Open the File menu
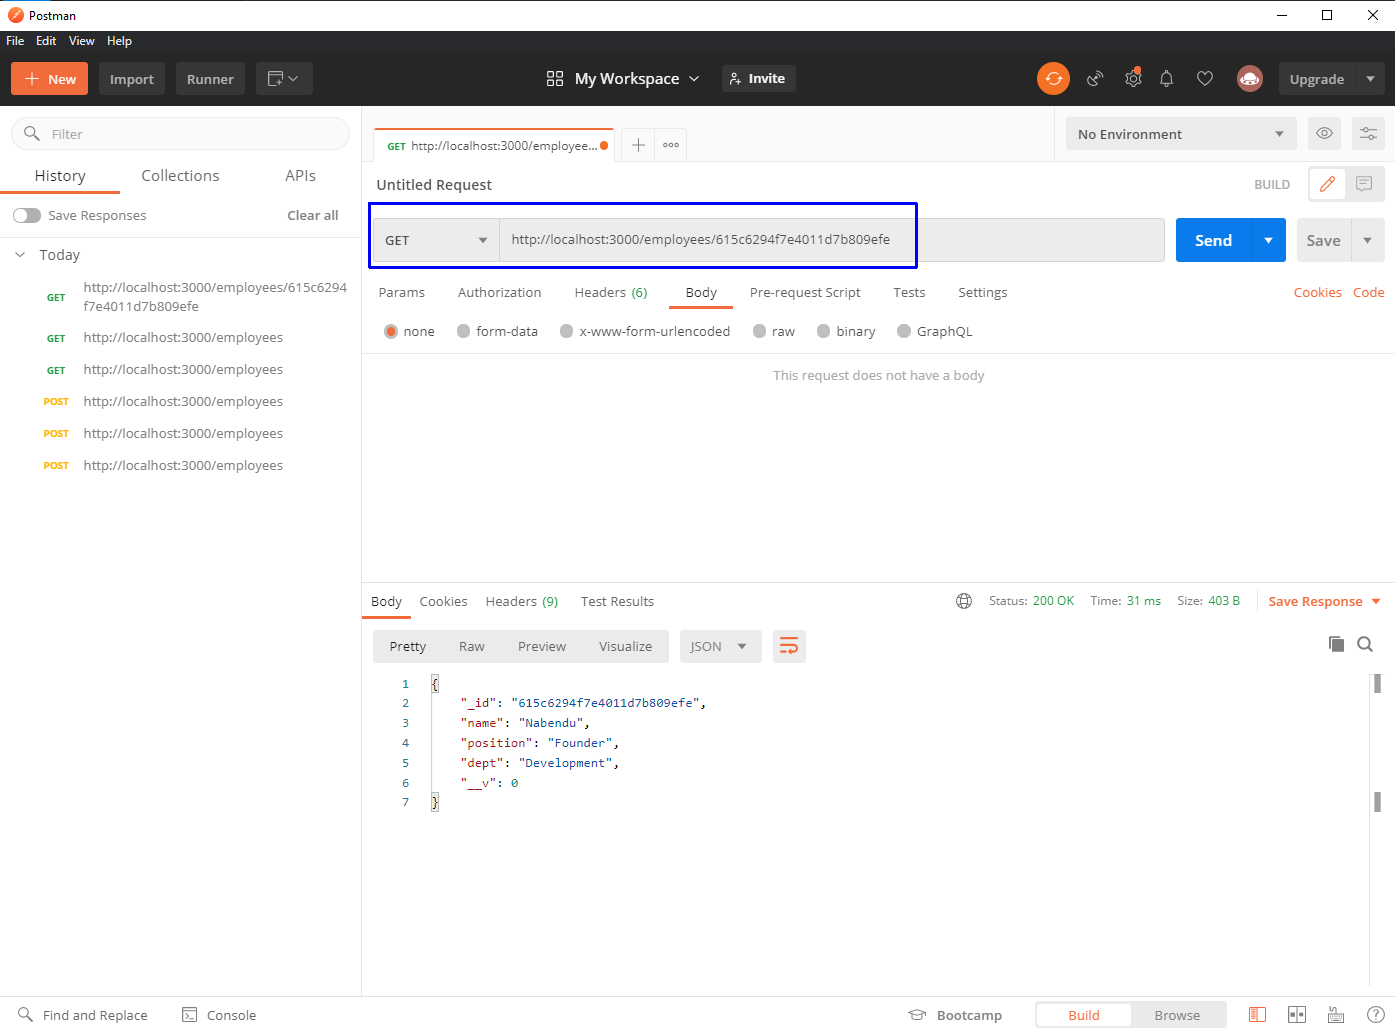Viewport: 1395px width, 1030px height. (15, 41)
